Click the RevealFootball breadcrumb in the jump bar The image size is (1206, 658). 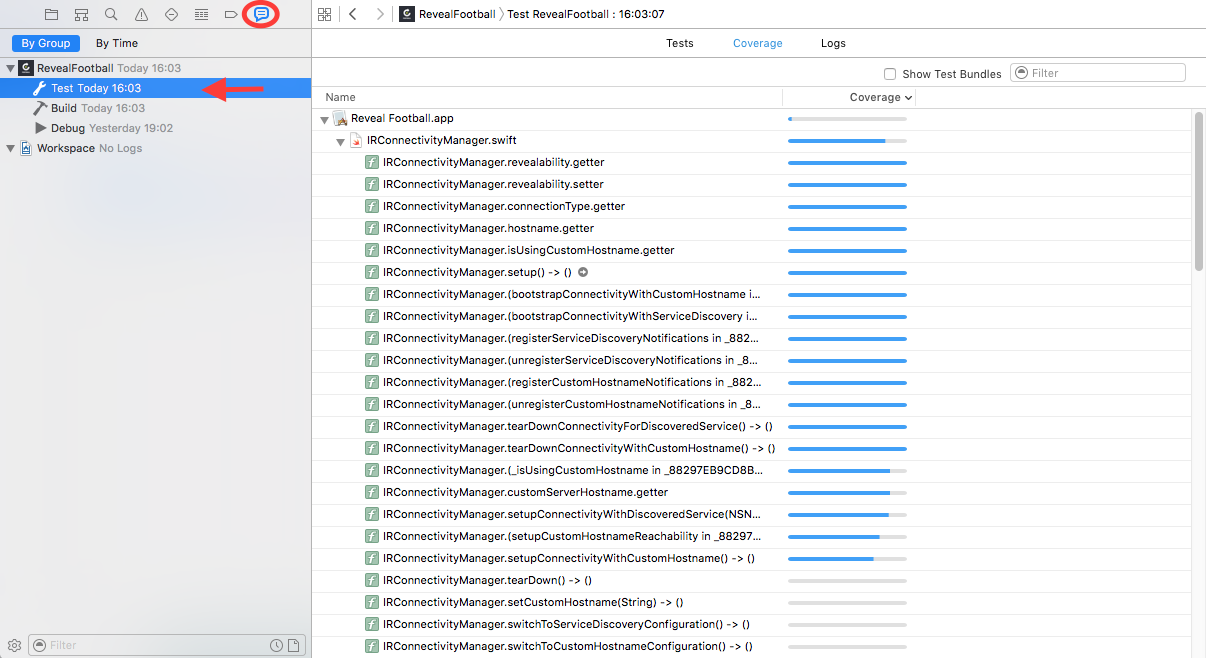click(x=457, y=14)
